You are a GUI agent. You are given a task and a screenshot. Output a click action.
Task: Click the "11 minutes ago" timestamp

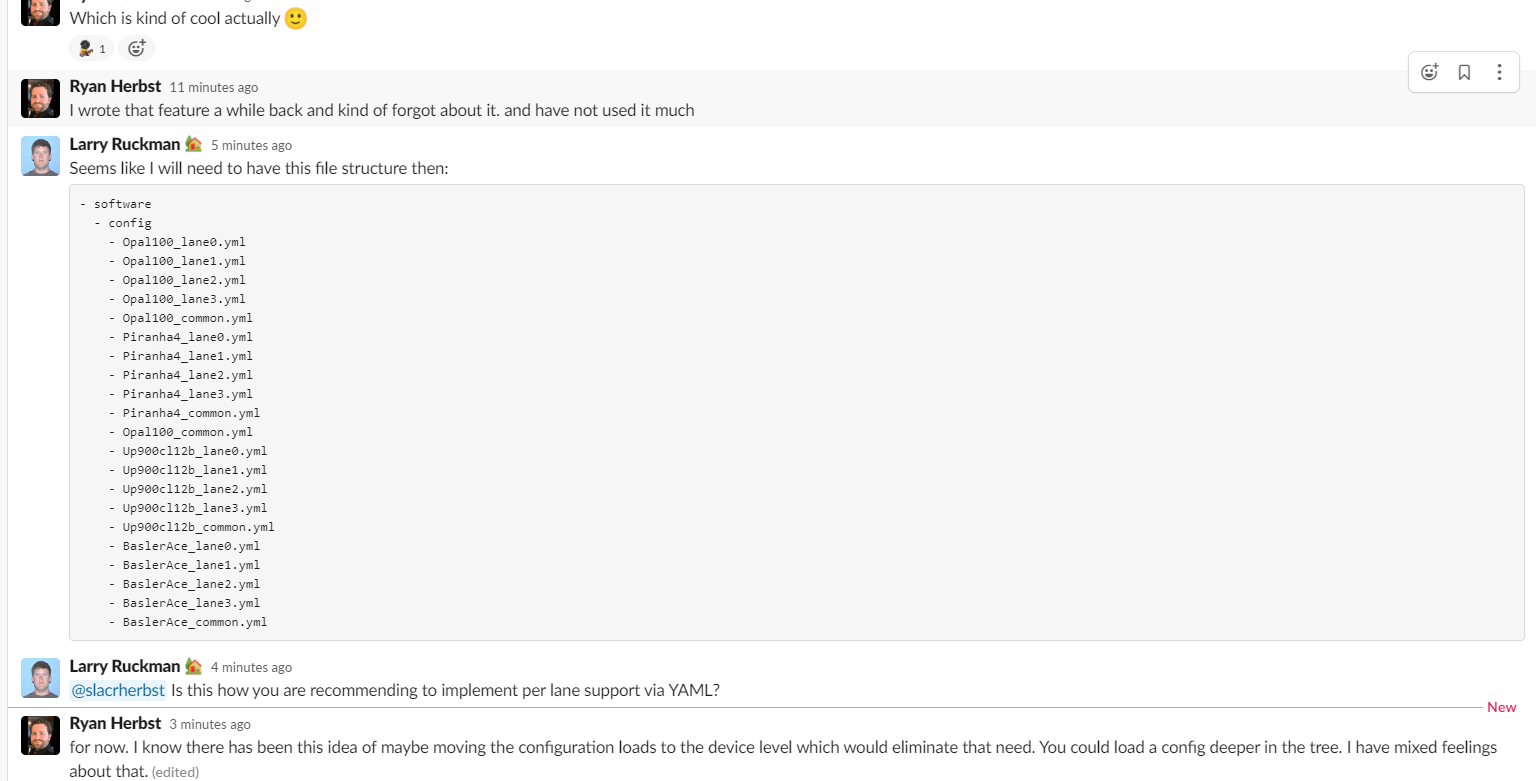click(213, 88)
